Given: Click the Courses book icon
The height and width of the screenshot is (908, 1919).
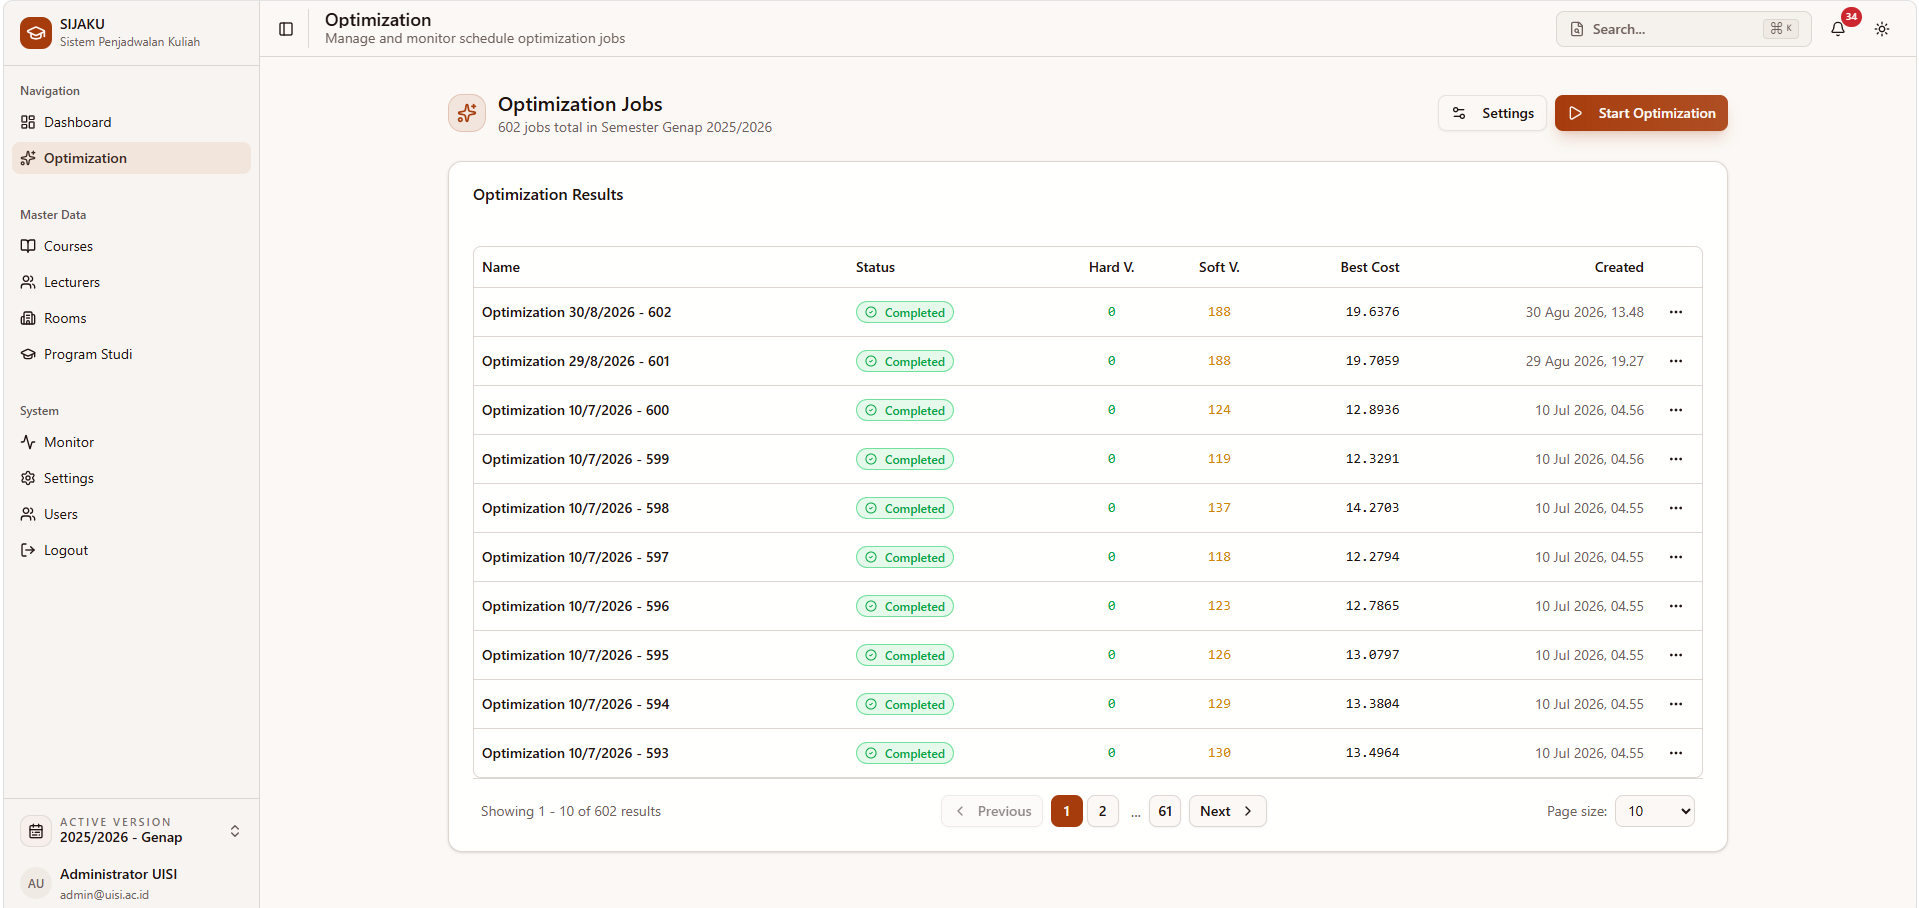Looking at the screenshot, I should (28, 246).
